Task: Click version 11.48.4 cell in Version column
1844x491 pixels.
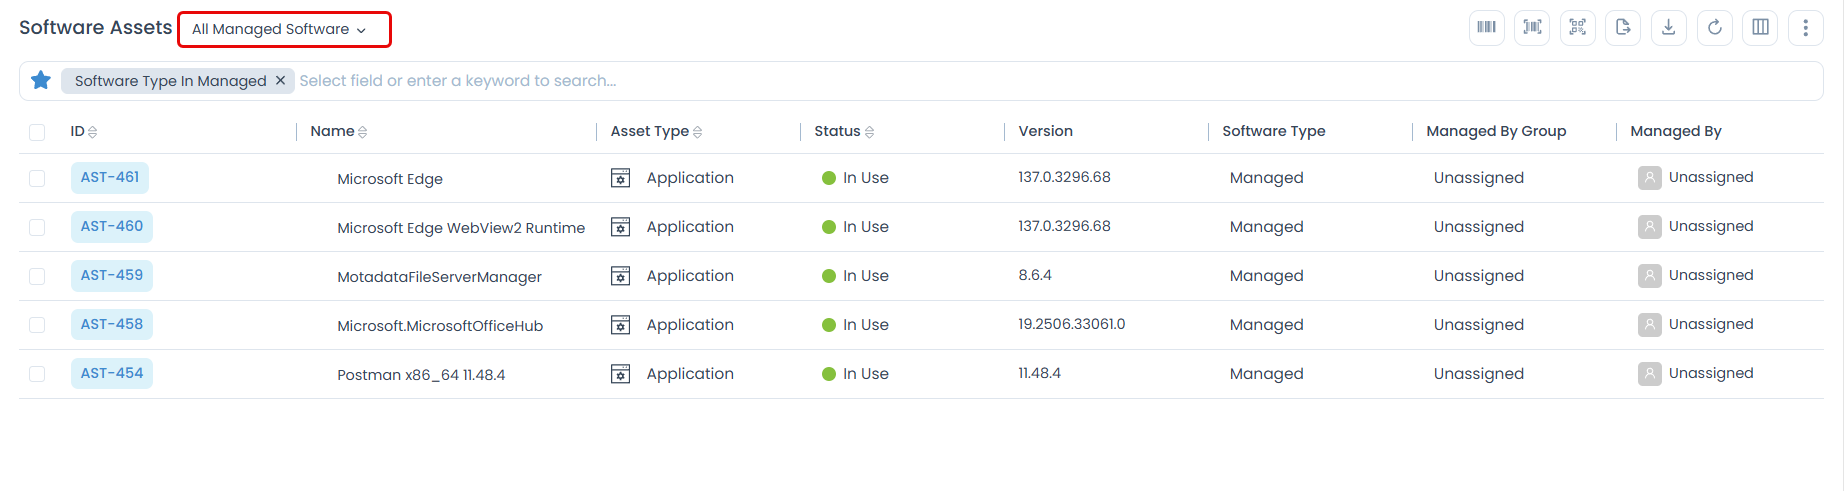Action: (1039, 373)
